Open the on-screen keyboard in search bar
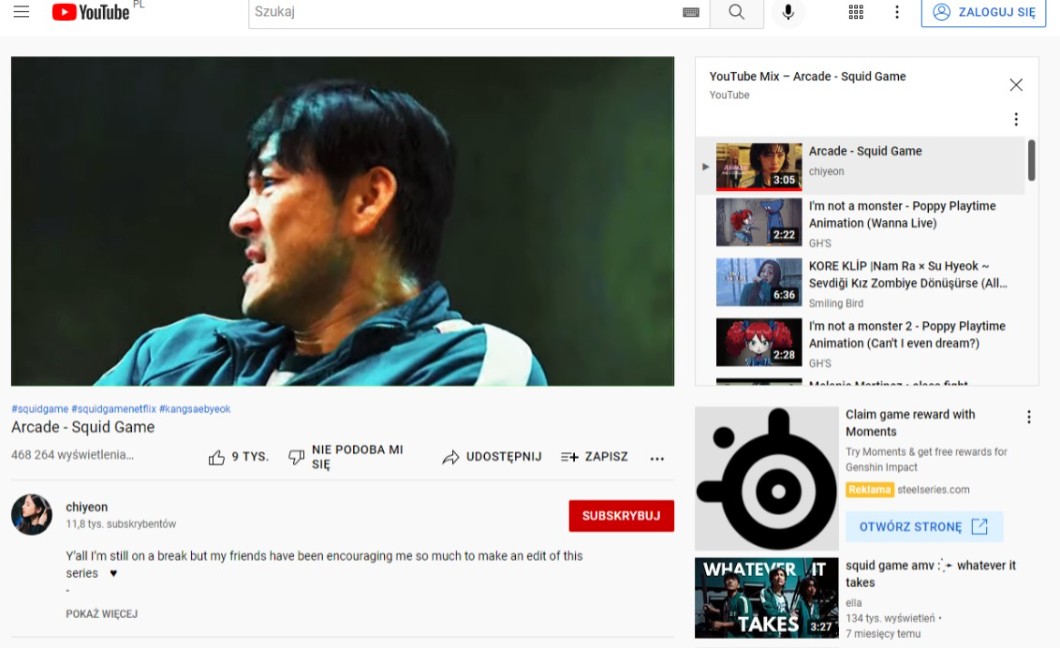 click(x=691, y=12)
